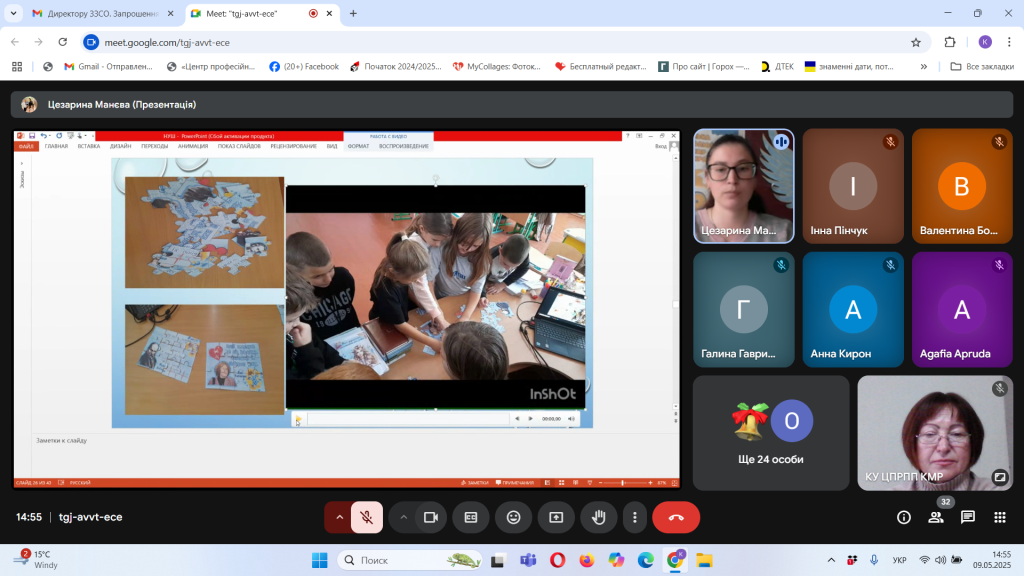Open the Chrome three-dot menu
This screenshot has height=576, width=1024.
1009,42
